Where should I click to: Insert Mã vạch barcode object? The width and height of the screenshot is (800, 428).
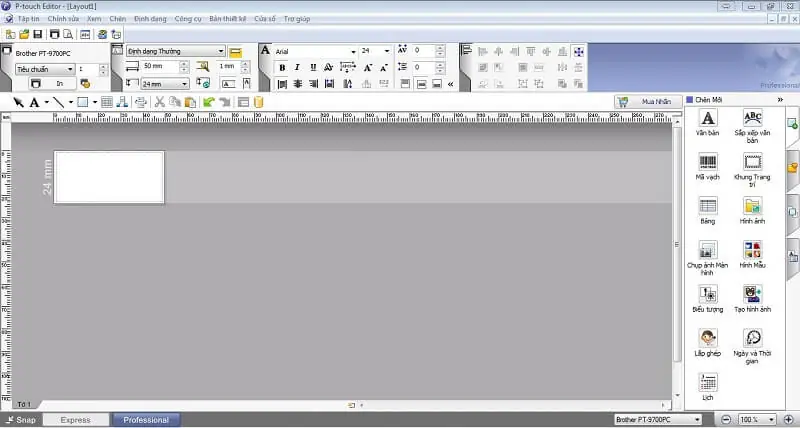708,166
